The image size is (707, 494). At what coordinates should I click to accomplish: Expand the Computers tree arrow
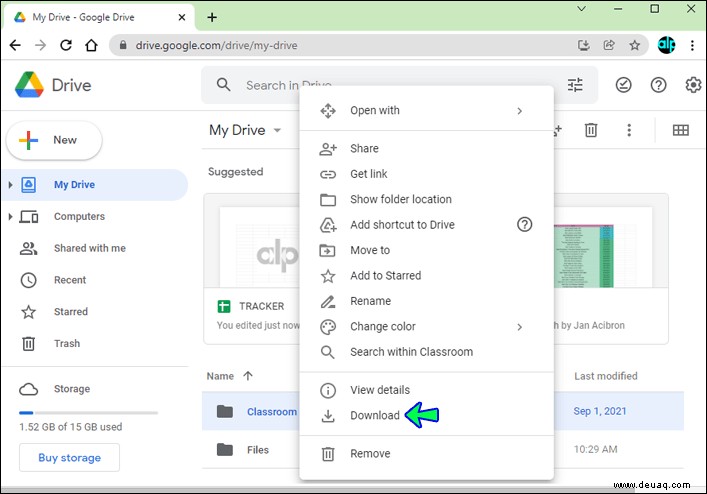10,216
